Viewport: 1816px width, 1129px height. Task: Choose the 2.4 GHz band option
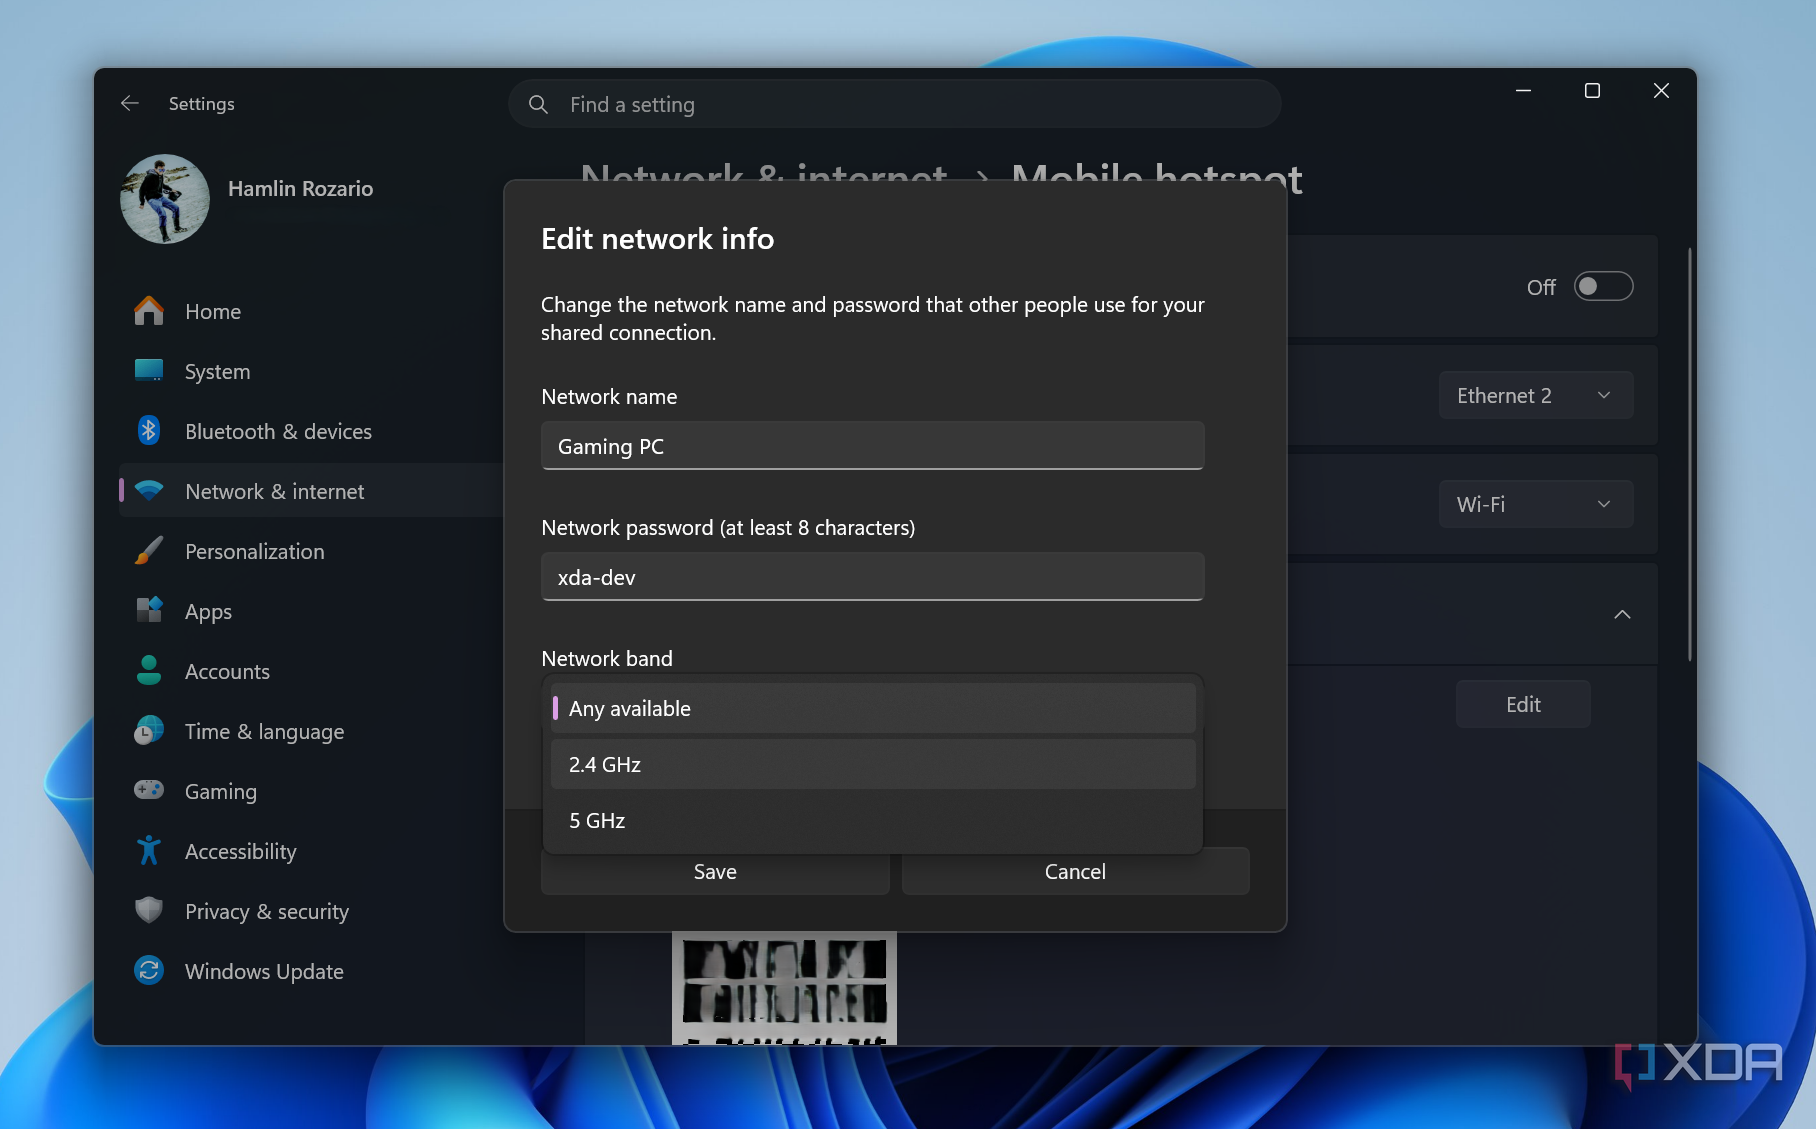(x=873, y=764)
